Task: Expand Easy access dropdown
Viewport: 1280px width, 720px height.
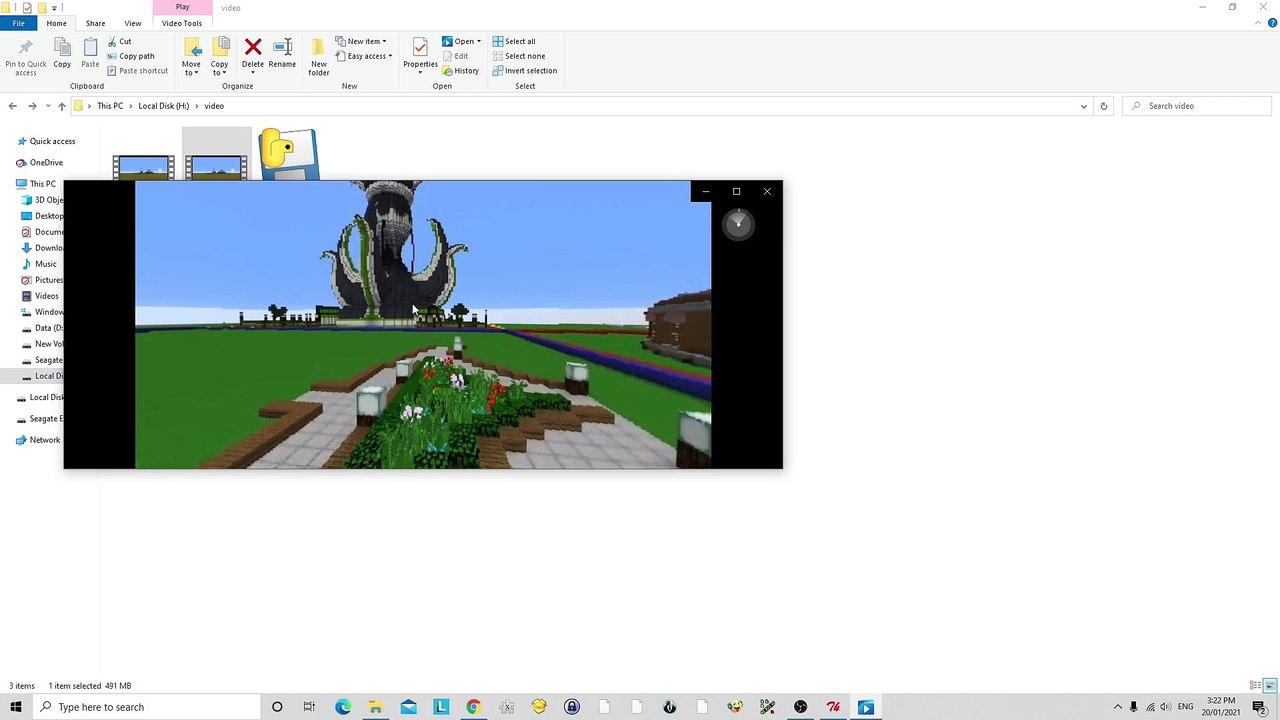Action: click(x=364, y=56)
